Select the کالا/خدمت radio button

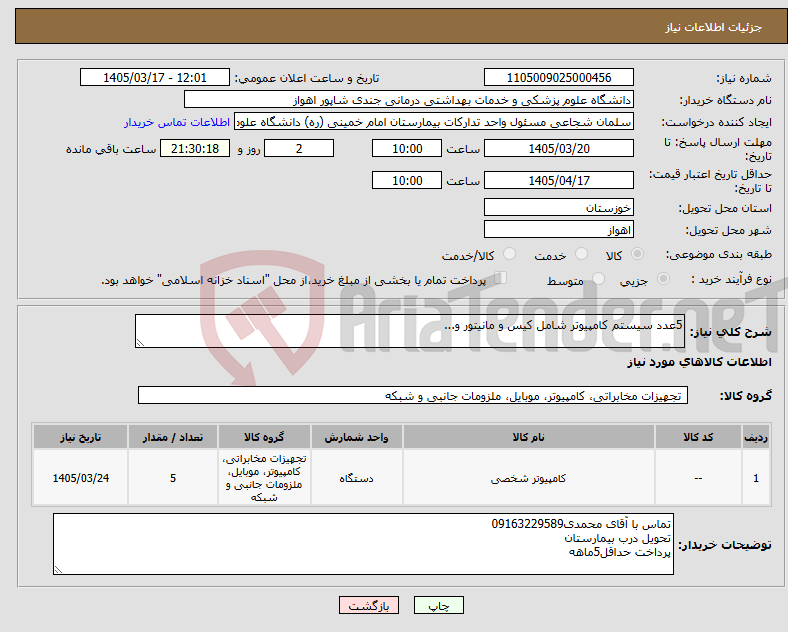[510, 254]
